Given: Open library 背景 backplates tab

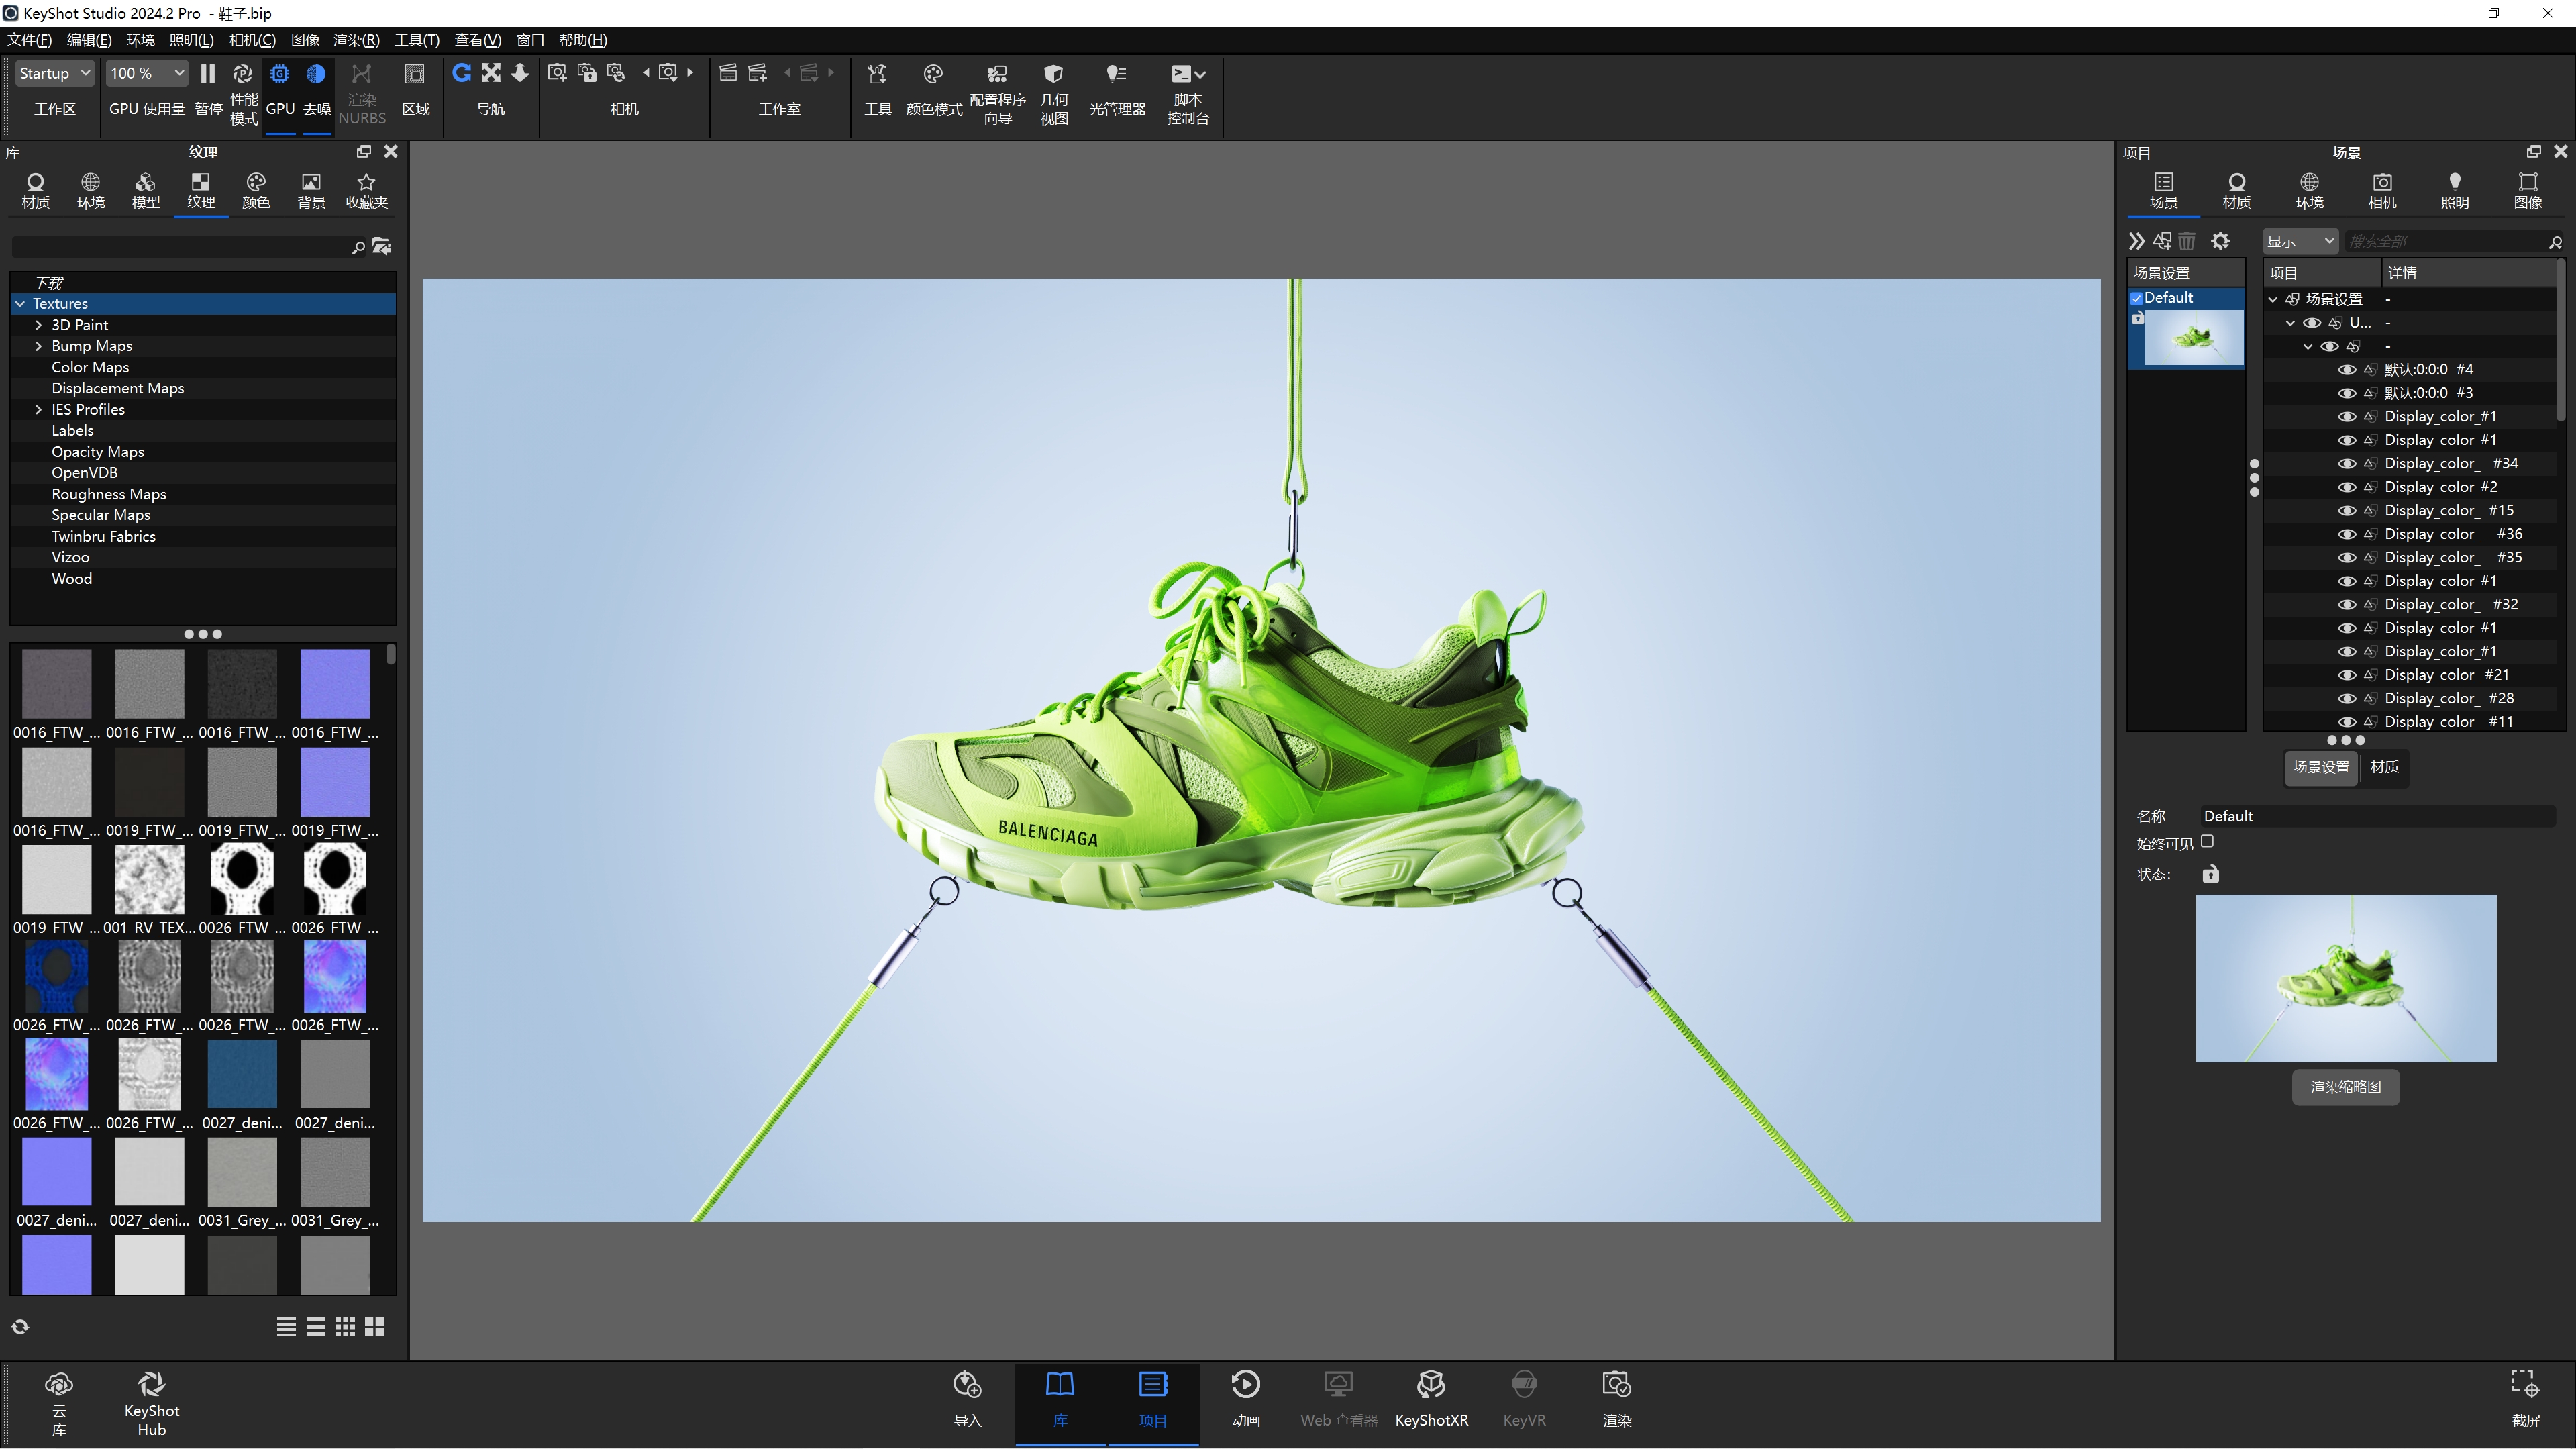Looking at the screenshot, I should click(312, 190).
